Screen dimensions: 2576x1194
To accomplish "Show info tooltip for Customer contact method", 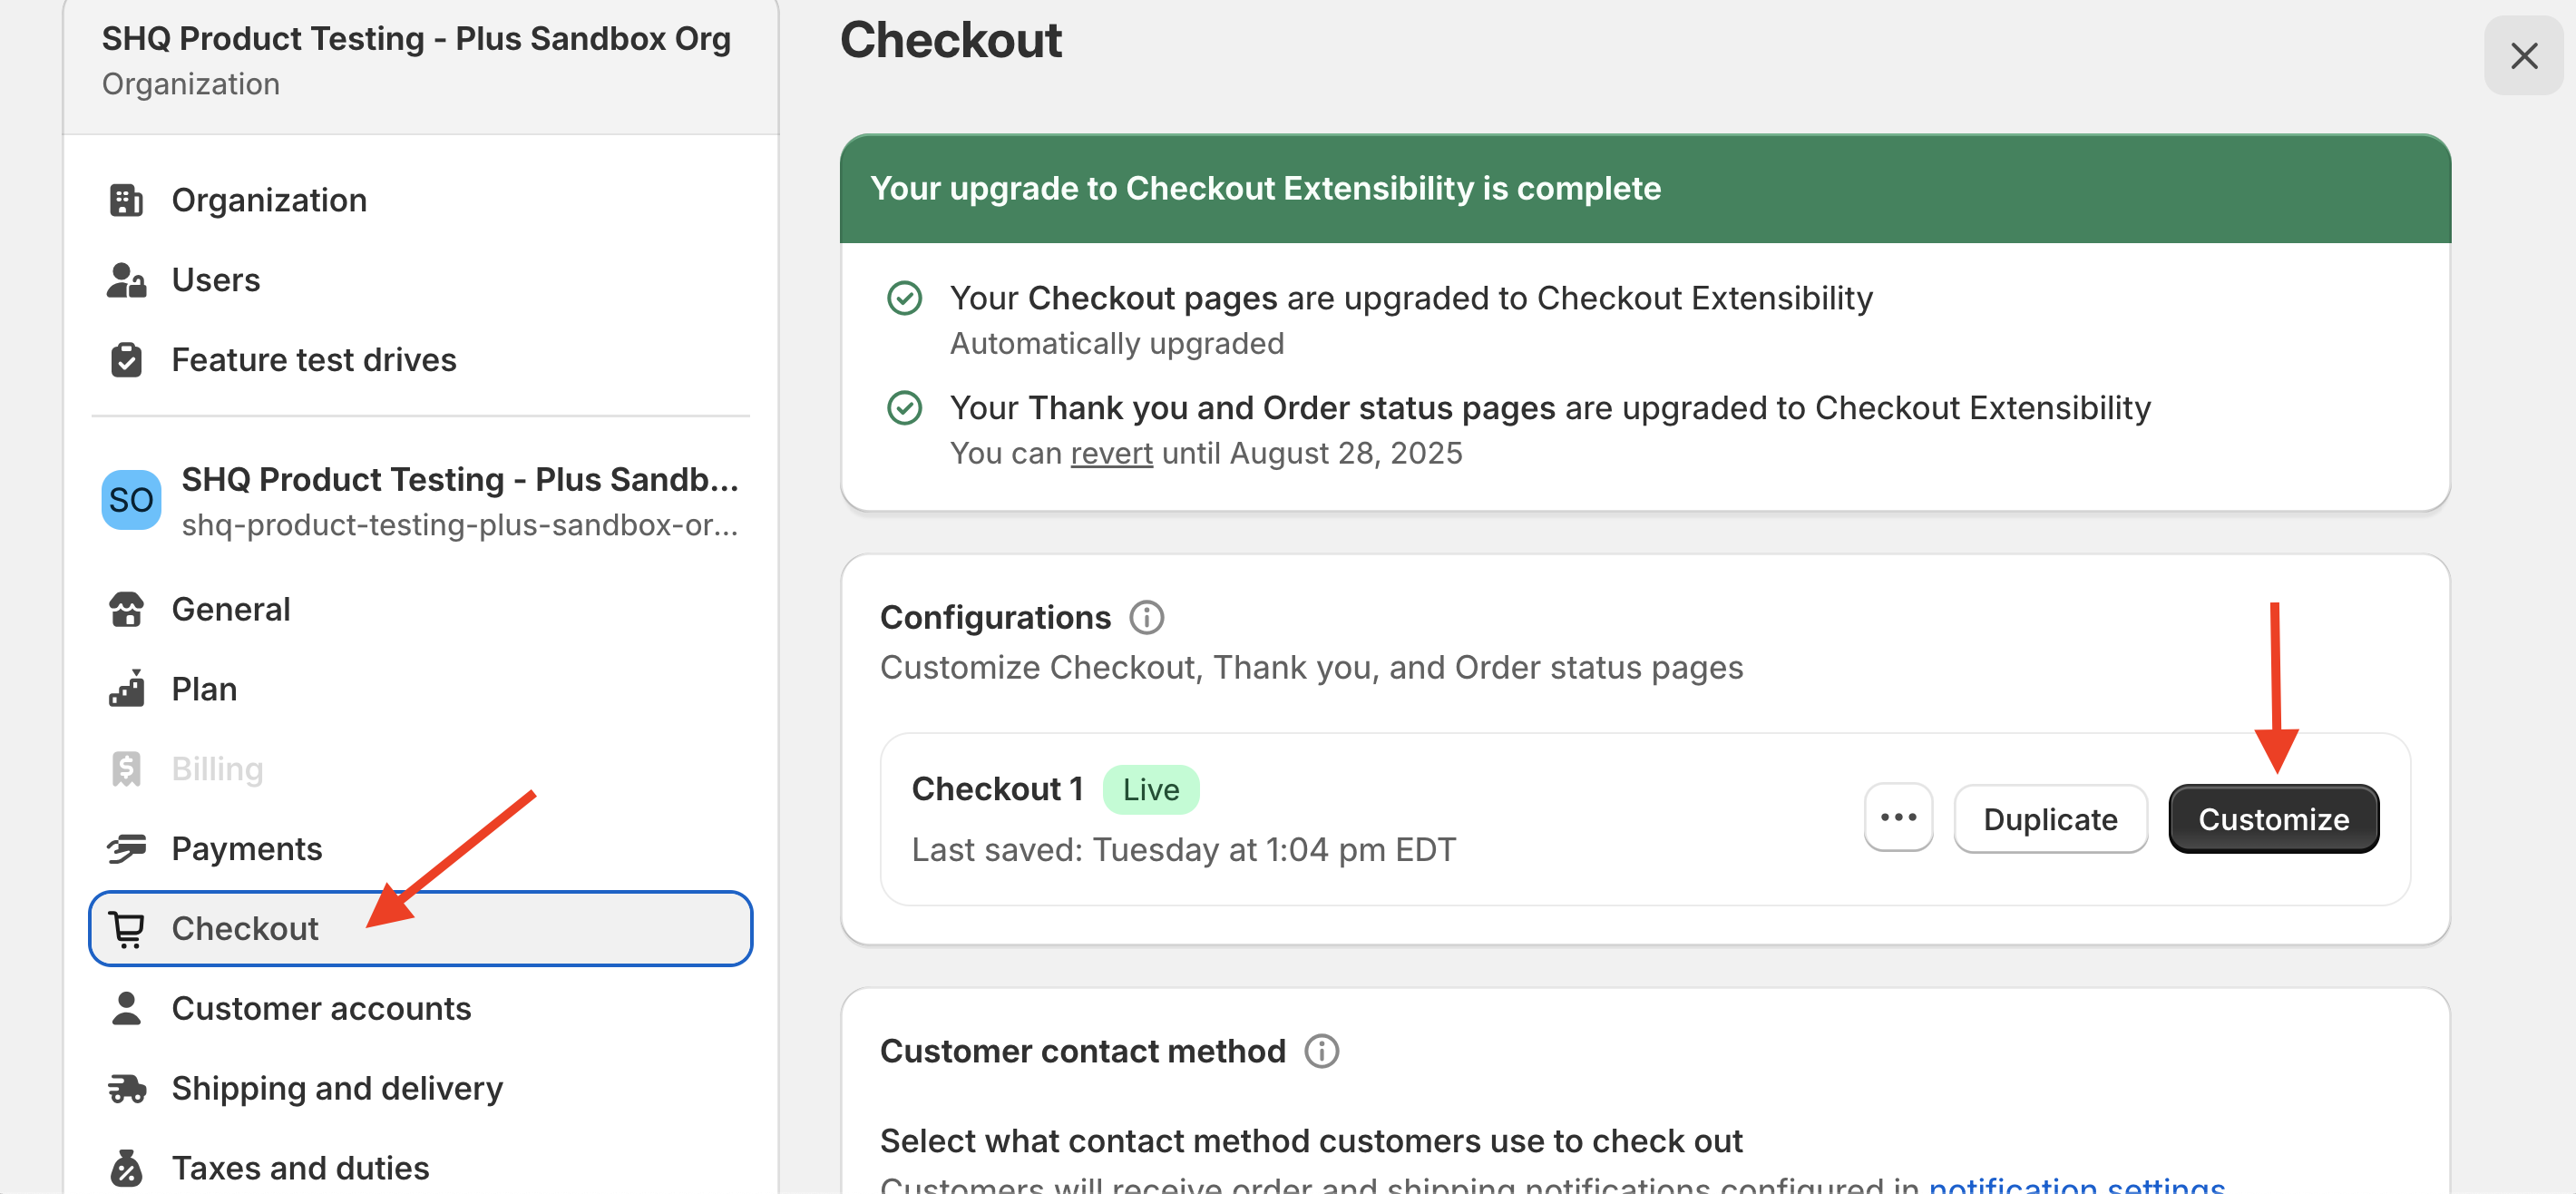I will pyautogui.click(x=1321, y=1051).
